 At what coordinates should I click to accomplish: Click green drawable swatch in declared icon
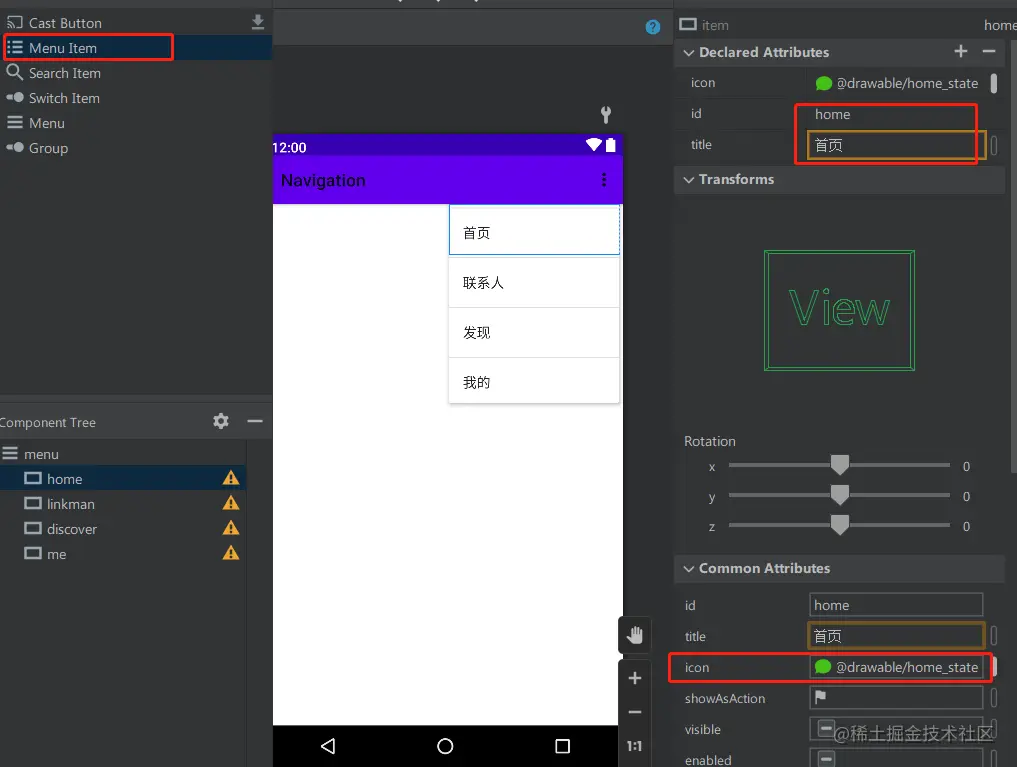[824, 83]
